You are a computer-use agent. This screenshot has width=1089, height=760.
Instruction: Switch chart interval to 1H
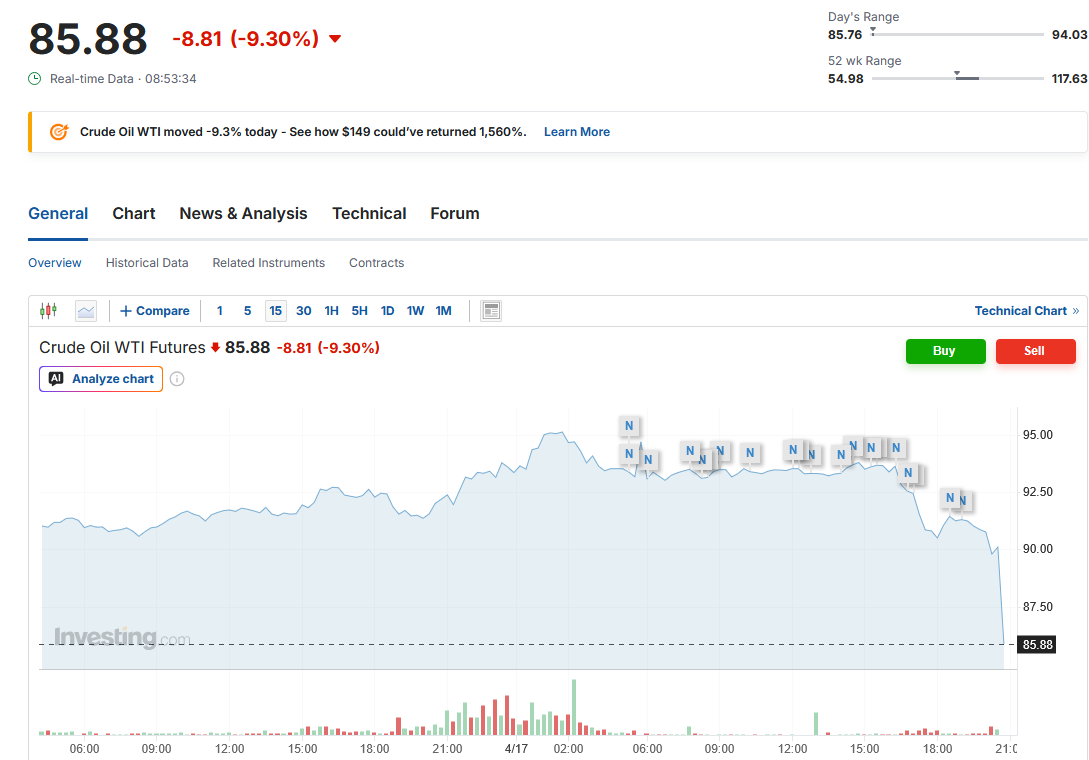tap(331, 311)
